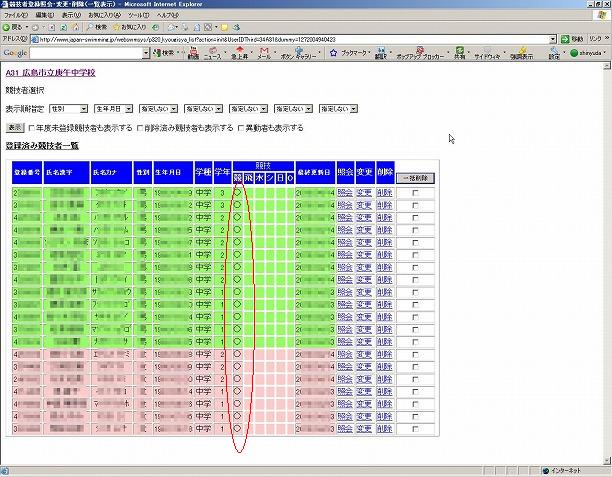Click 削除 link in the last pink row
This screenshot has width=612, height=477.
(384, 429)
